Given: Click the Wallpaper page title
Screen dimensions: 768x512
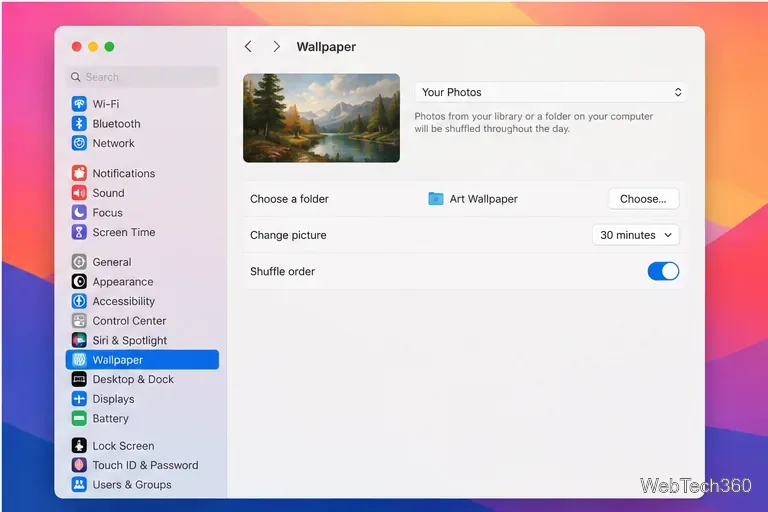Looking at the screenshot, I should 326,47.
